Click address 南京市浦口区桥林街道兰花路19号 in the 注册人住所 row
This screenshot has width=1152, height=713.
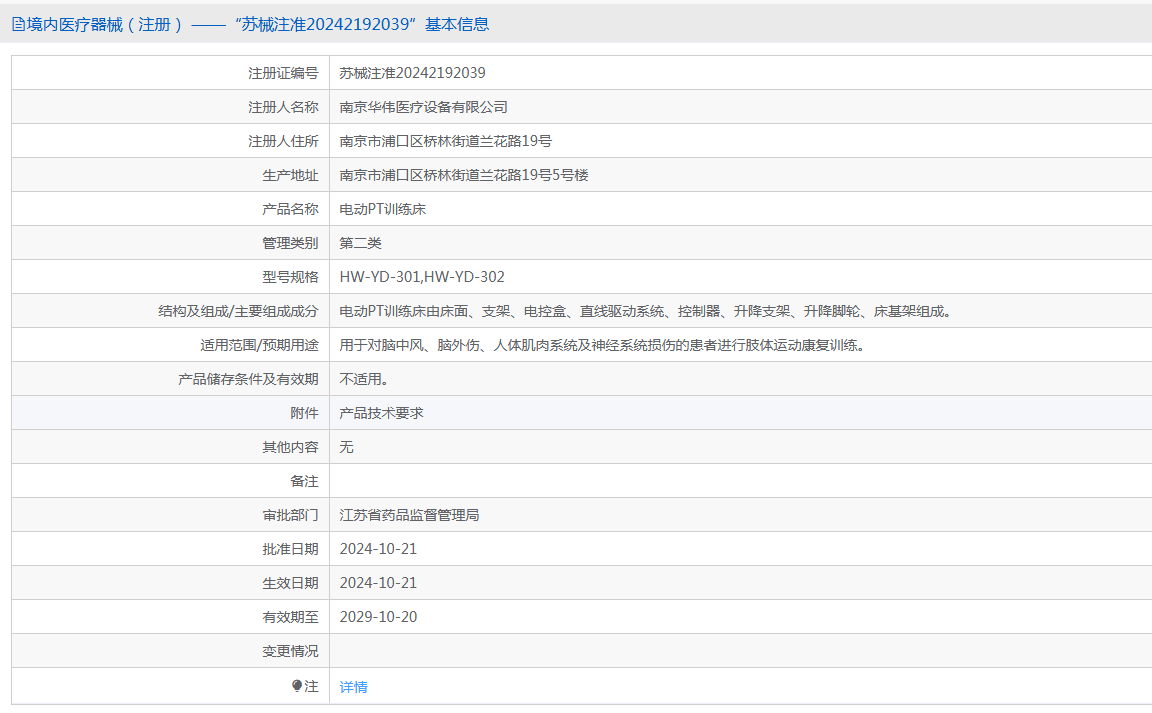coord(445,141)
